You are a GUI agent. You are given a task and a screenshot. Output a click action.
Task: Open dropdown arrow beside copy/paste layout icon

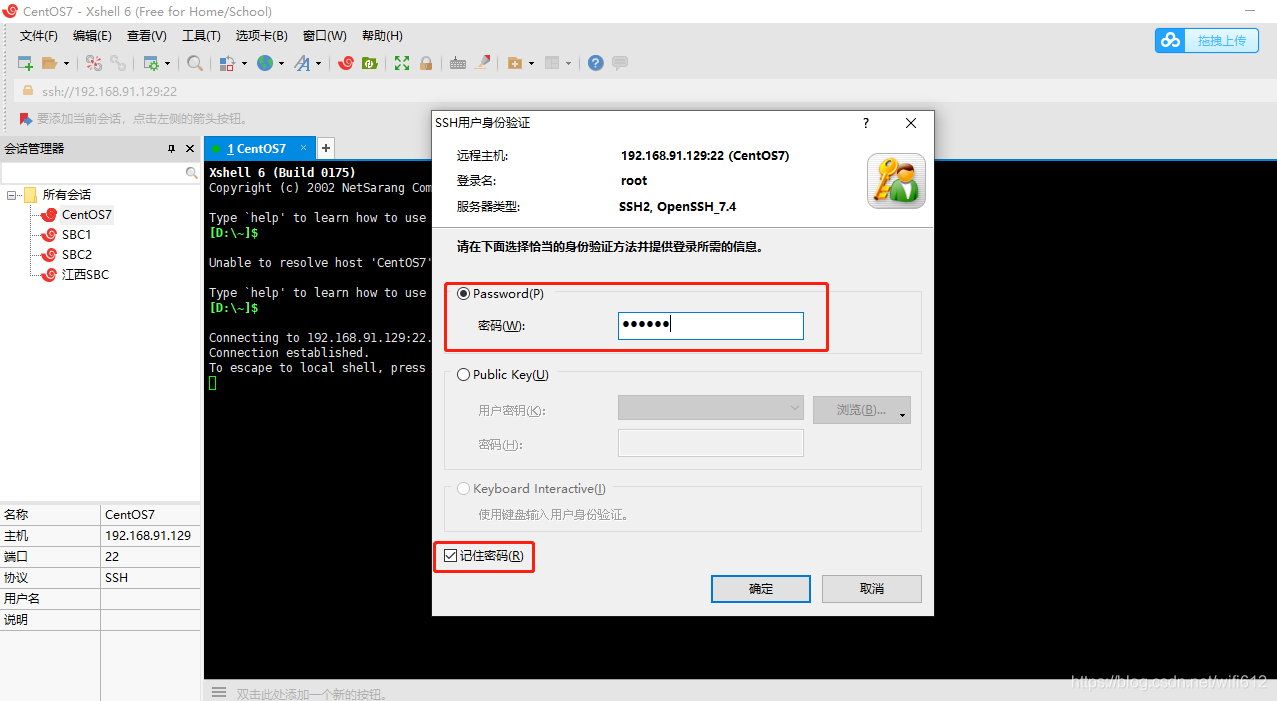pos(244,64)
